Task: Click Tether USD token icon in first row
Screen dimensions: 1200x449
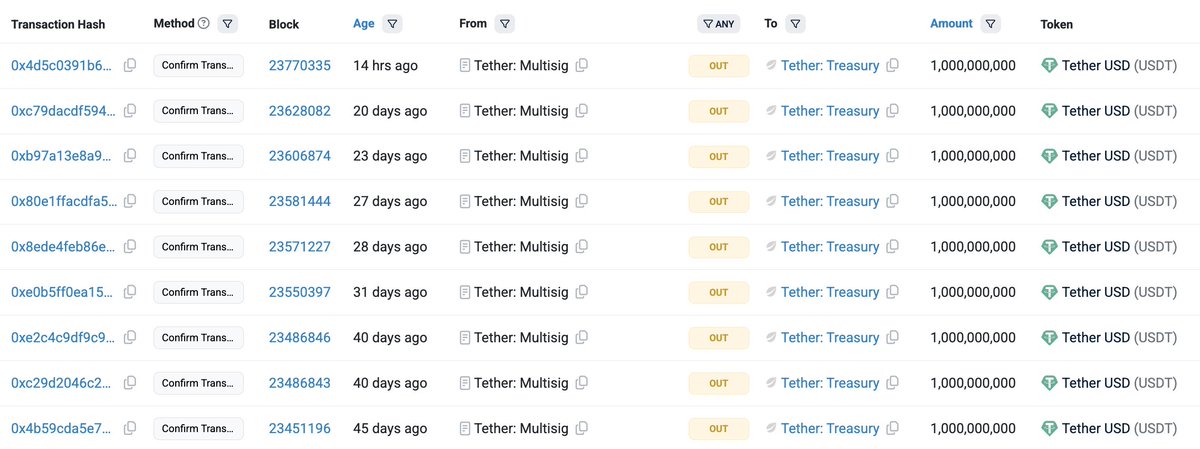Action: (x=1049, y=66)
